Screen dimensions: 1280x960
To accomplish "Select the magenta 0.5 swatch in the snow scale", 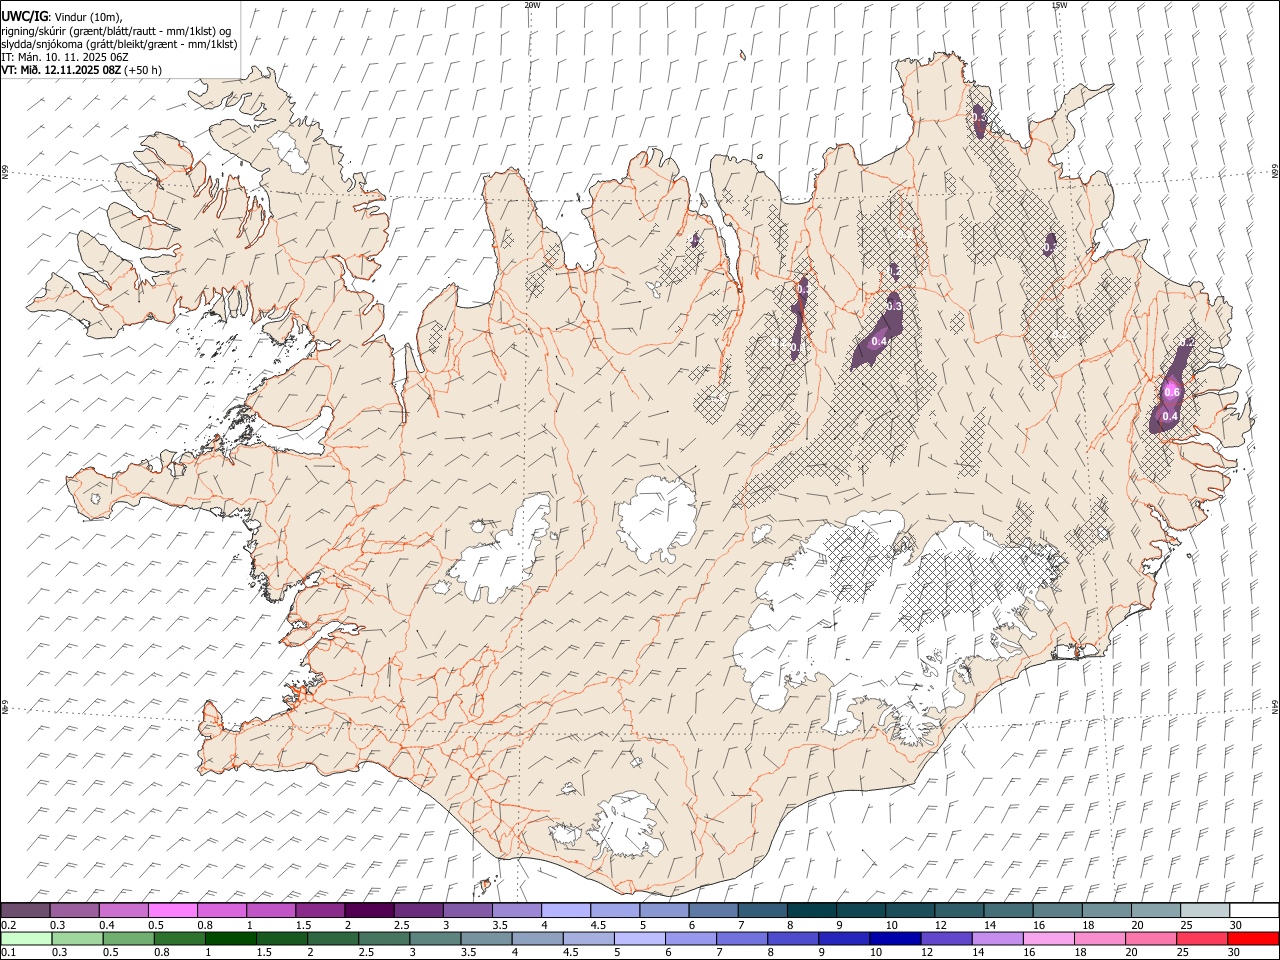I will click(173, 910).
